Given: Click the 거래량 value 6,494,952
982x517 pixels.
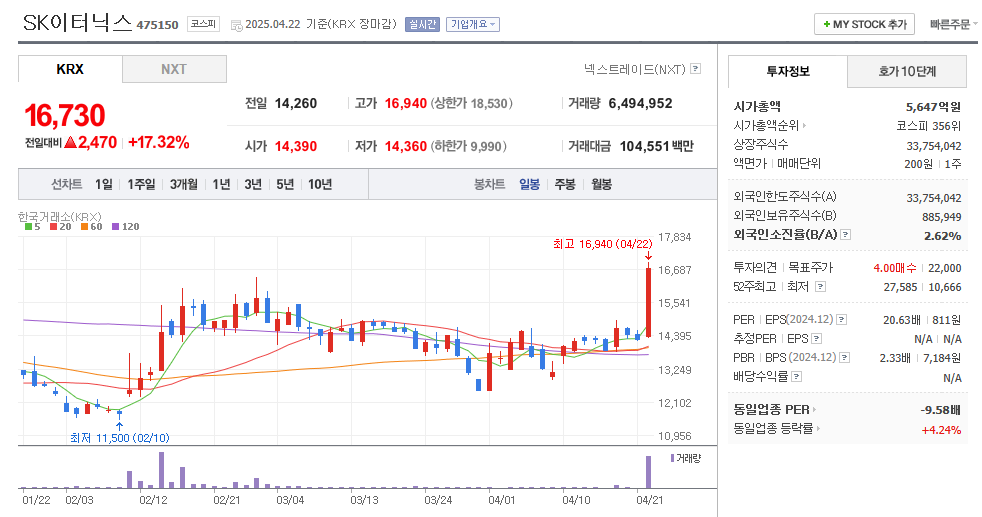Looking at the screenshot, I should click(641, 103).
